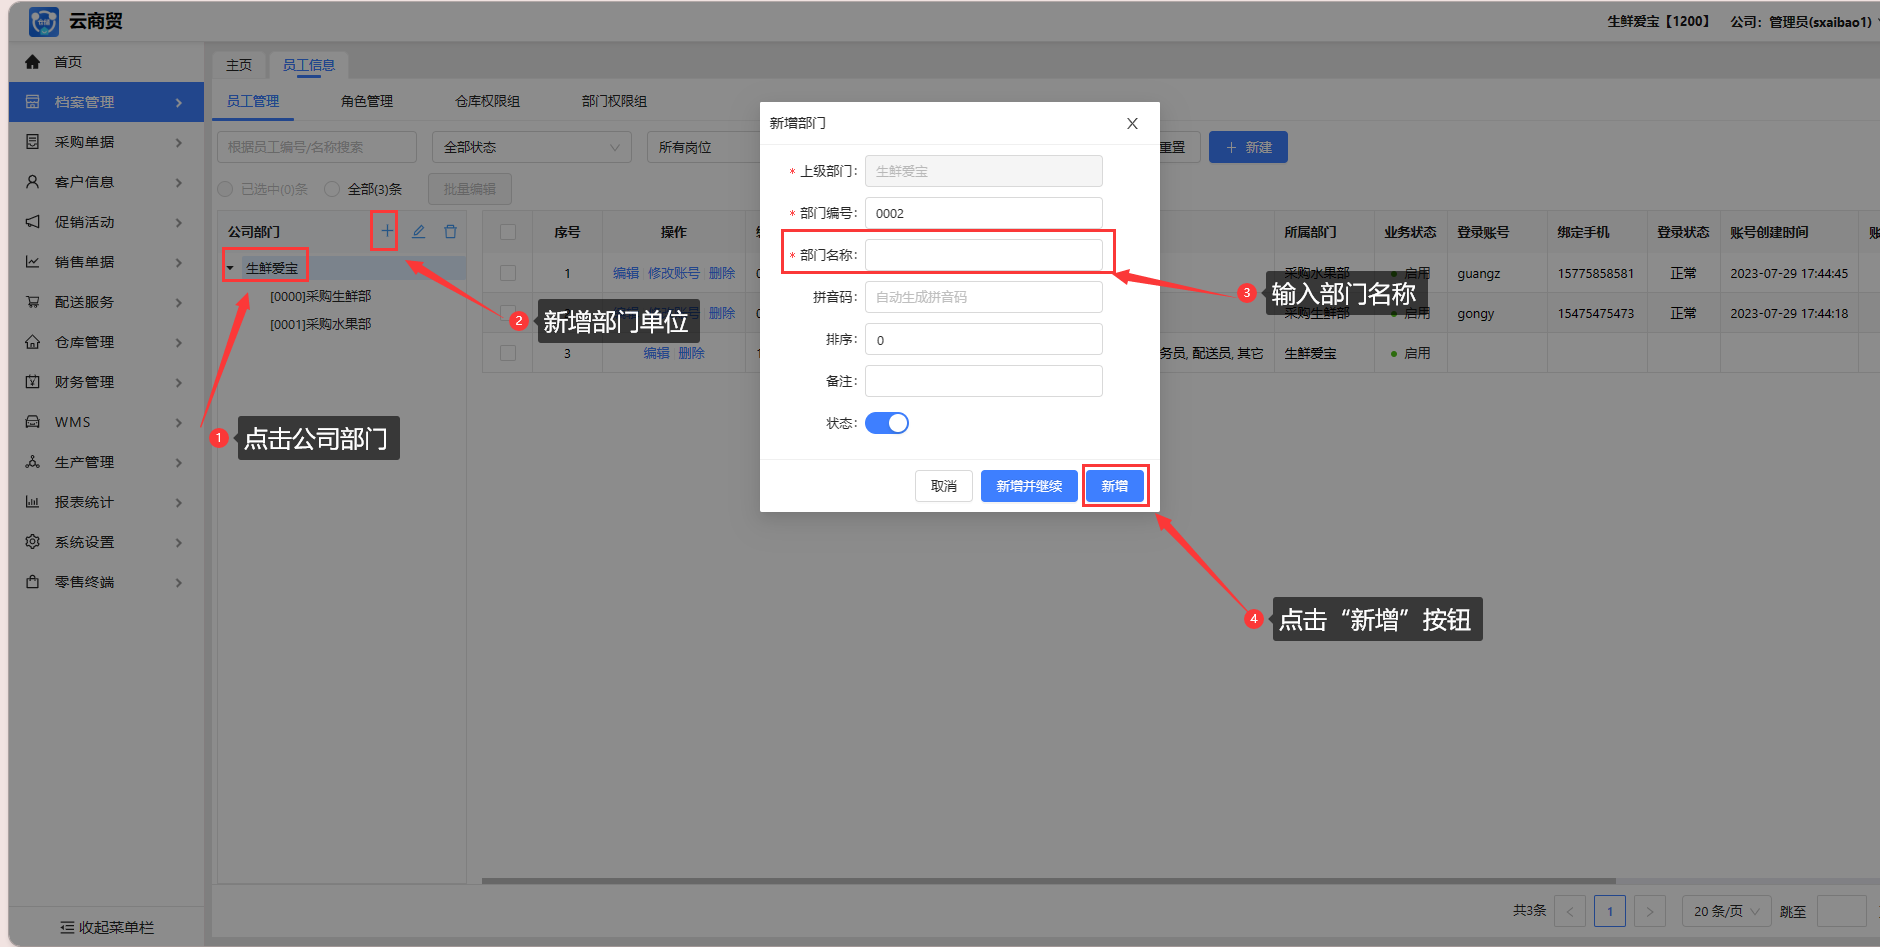Viewport: 1880px width, 947px height.
Task: Click the 系统设置 gear icon
Action: [x=33, y=542]
